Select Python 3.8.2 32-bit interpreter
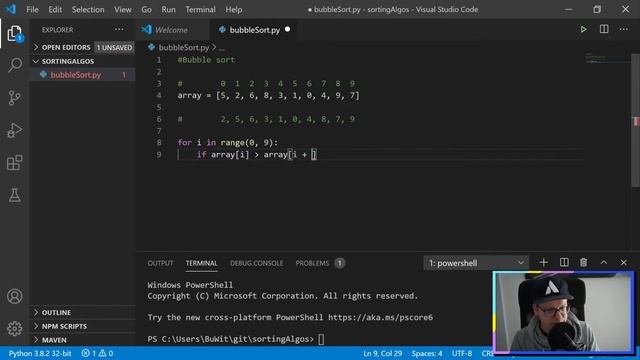The width and height of the screenshot is (640, 360). tap(40, 353)
